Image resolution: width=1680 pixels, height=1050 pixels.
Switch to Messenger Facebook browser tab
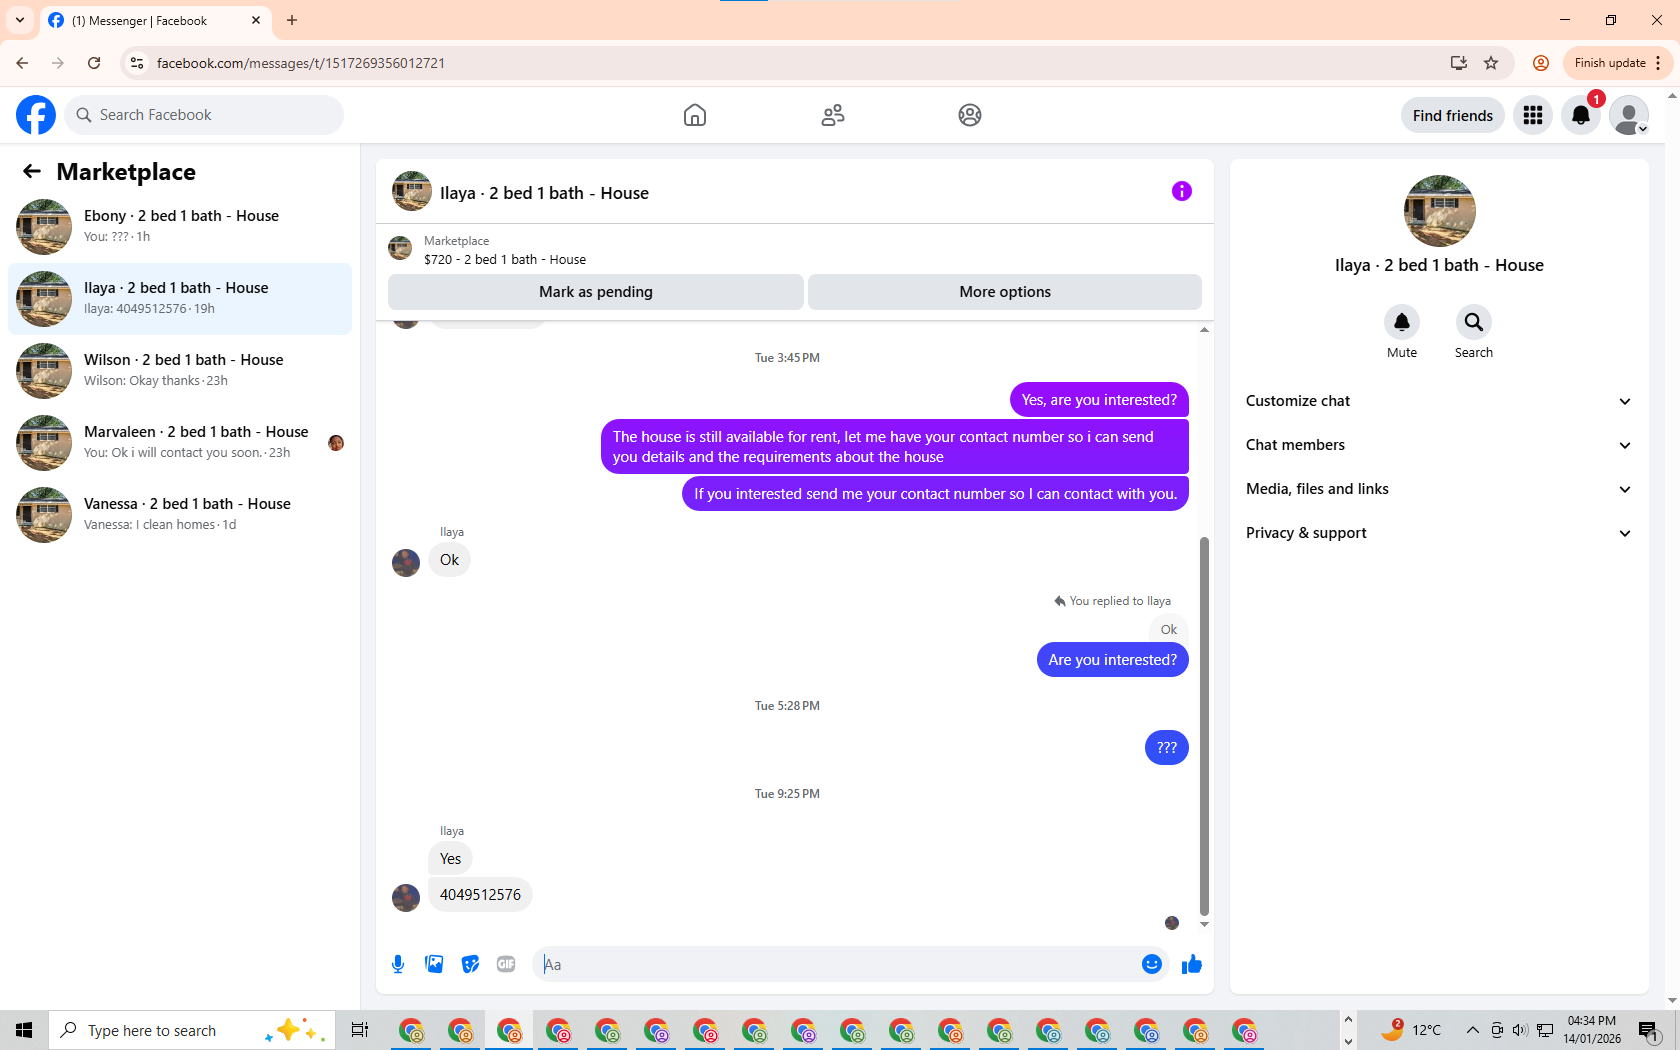155,21
